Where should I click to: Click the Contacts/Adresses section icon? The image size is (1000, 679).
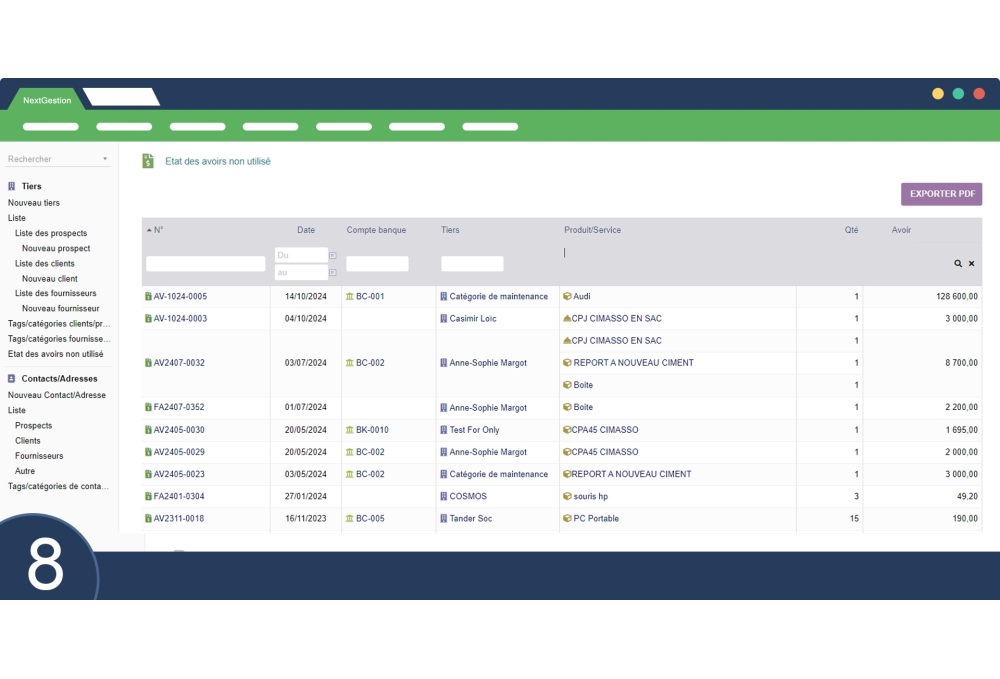coord(11,378)
